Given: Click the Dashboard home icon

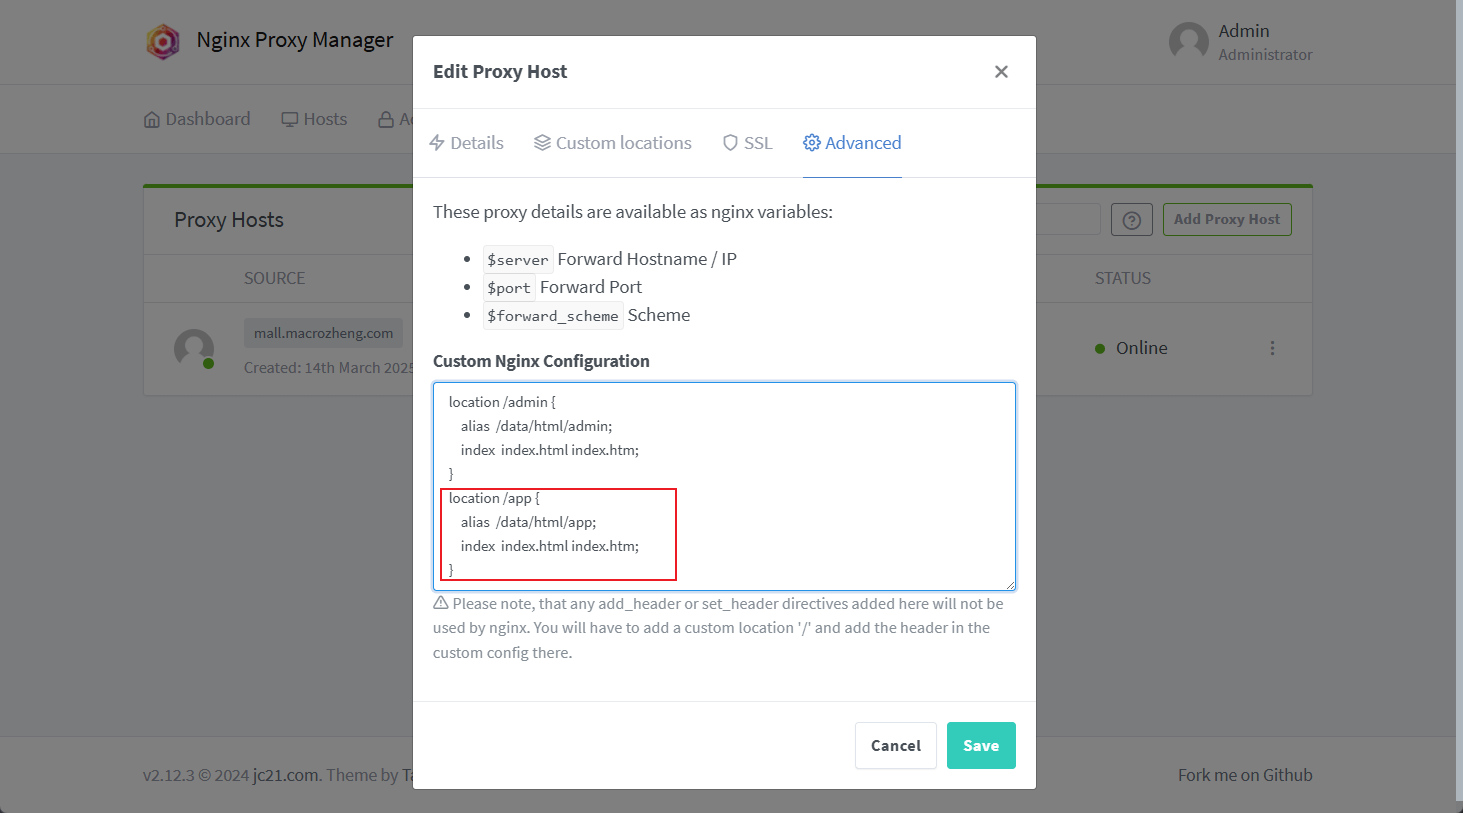Looking at the screenshot, I should pyautogui.click(x=152, y=120).
